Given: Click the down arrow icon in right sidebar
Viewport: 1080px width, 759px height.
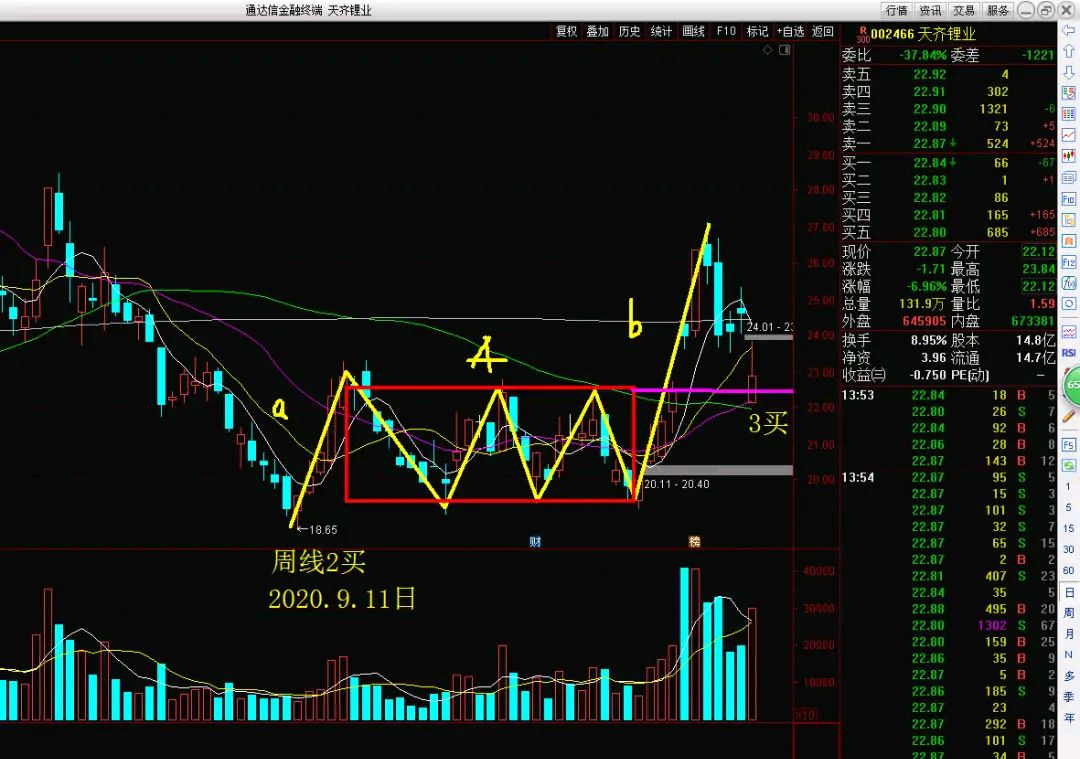Looking at the screenshot, I should click(x=1069, y=72).
